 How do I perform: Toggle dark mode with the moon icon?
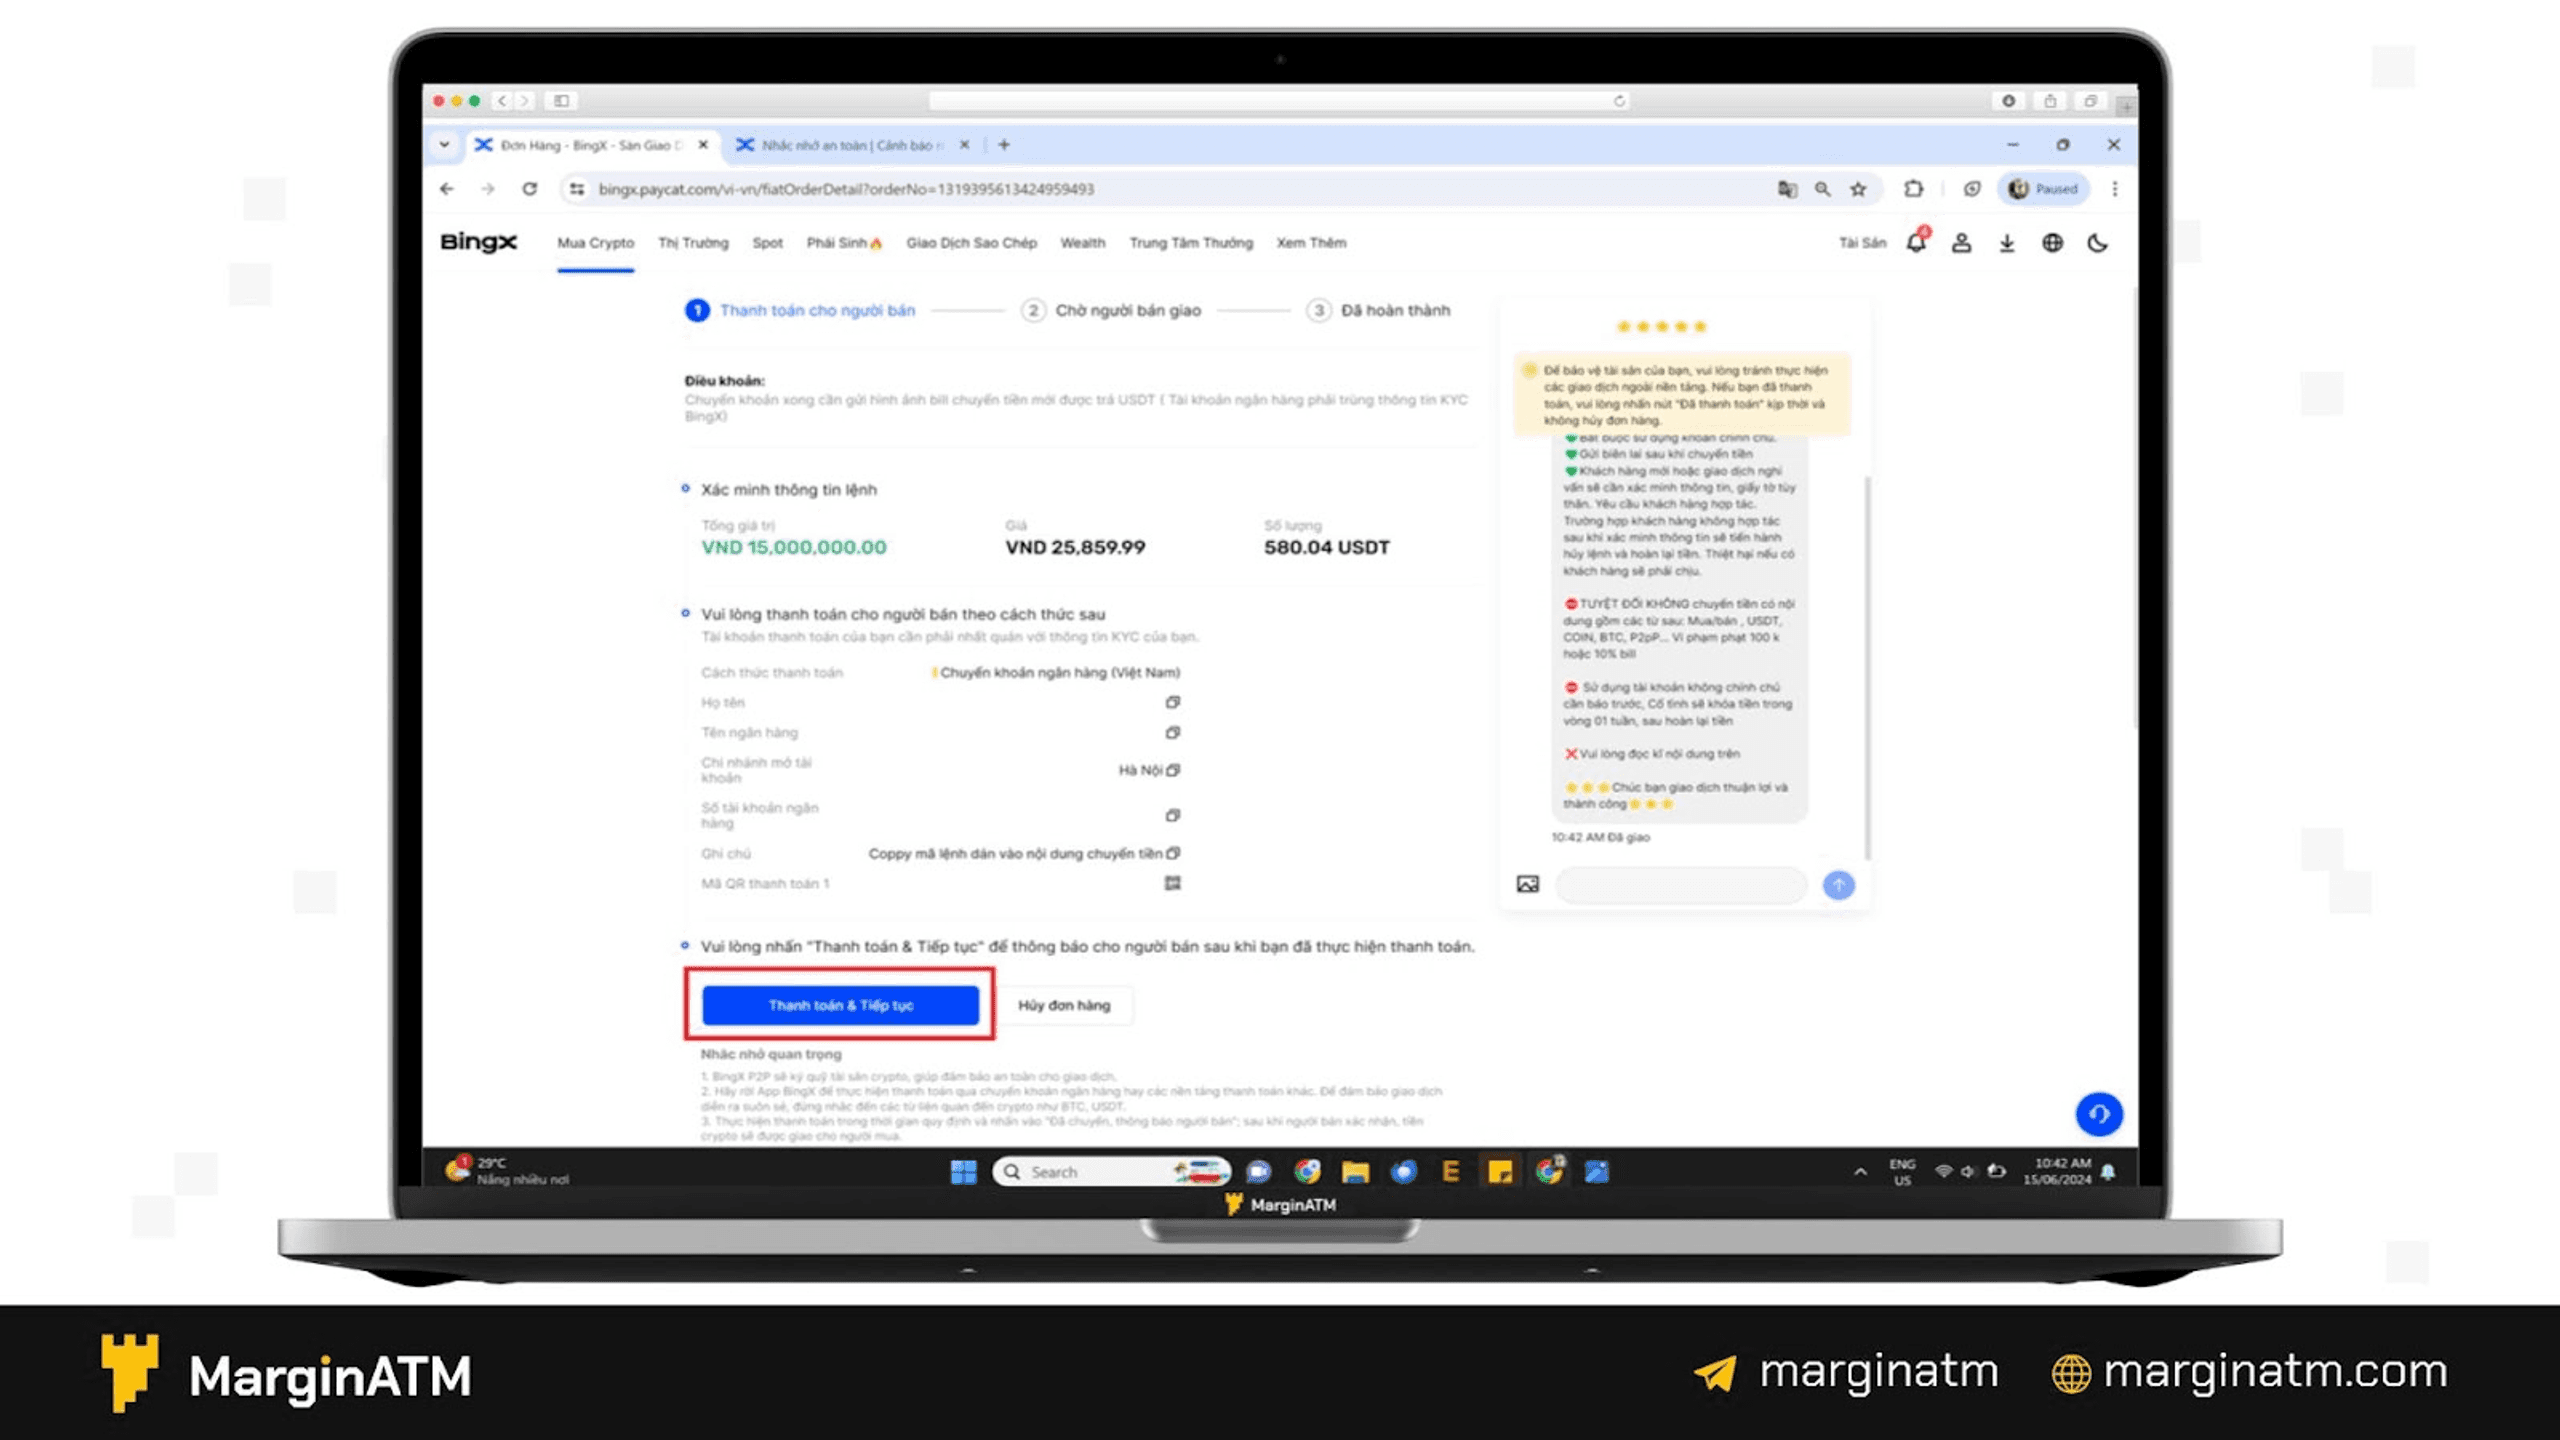coord(2098,243)
